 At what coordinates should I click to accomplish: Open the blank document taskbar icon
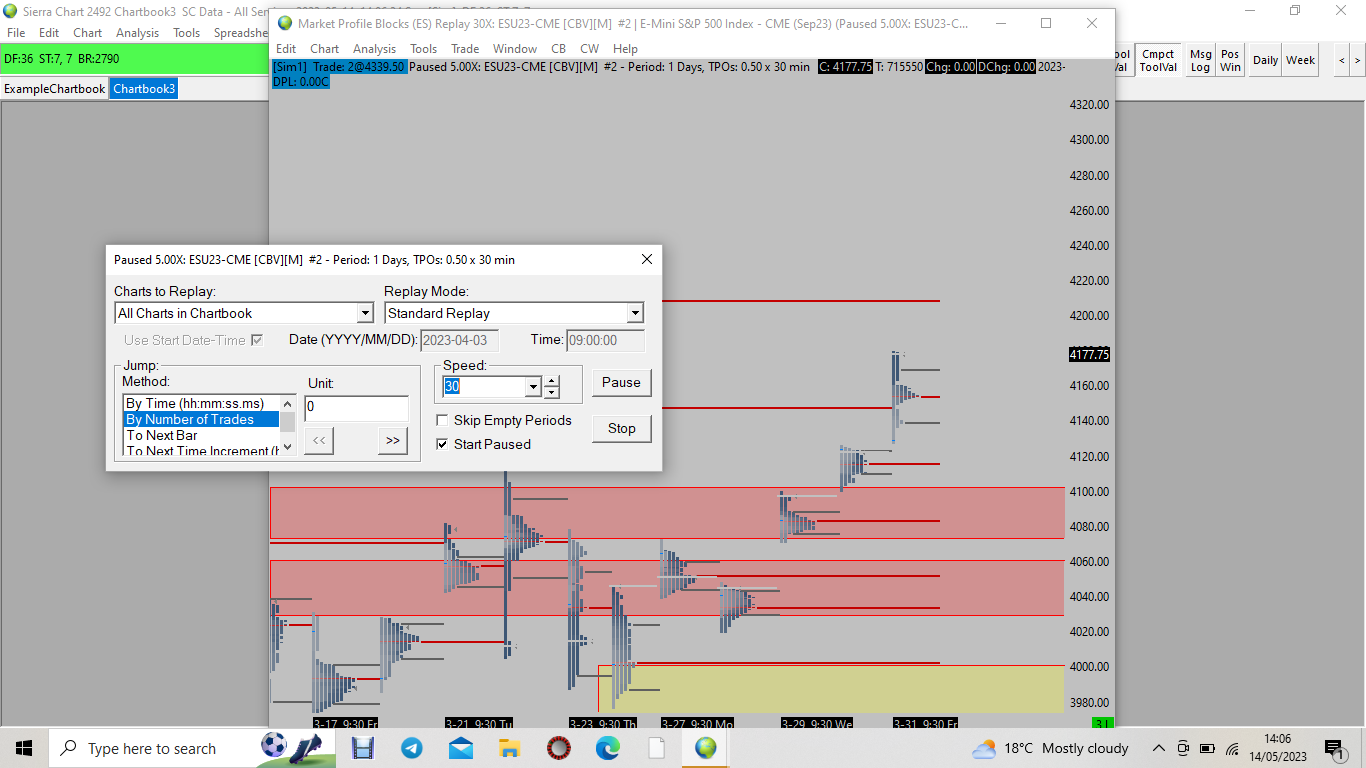point(657,748)
